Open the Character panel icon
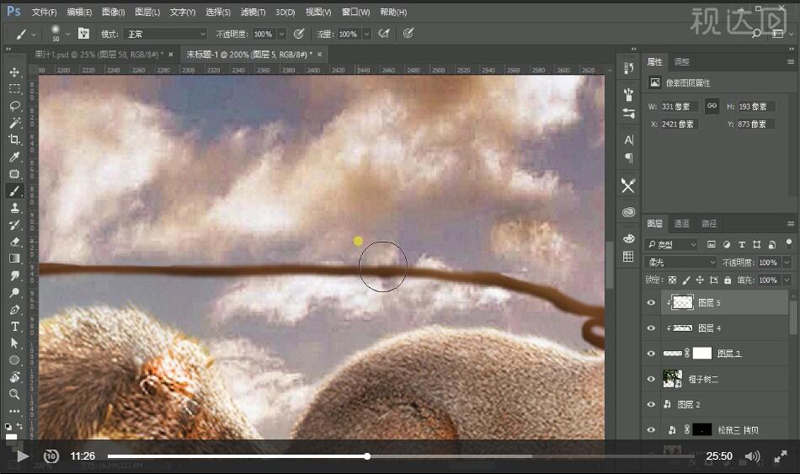800x474 pixels. point(629,140)
